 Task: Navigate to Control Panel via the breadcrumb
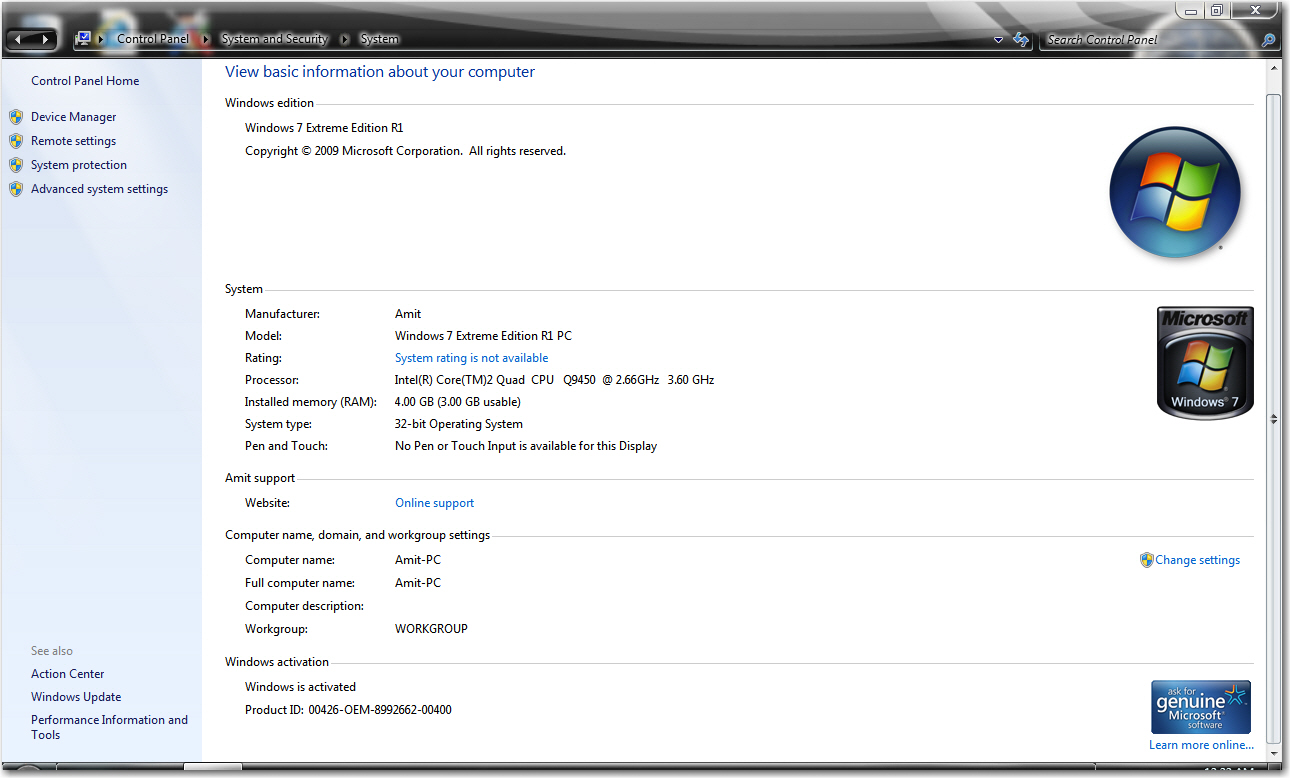pos(152,39)
